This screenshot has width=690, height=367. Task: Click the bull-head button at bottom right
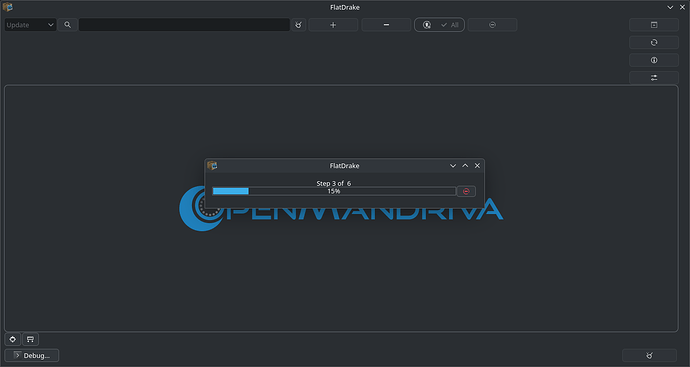pos(649,355)
